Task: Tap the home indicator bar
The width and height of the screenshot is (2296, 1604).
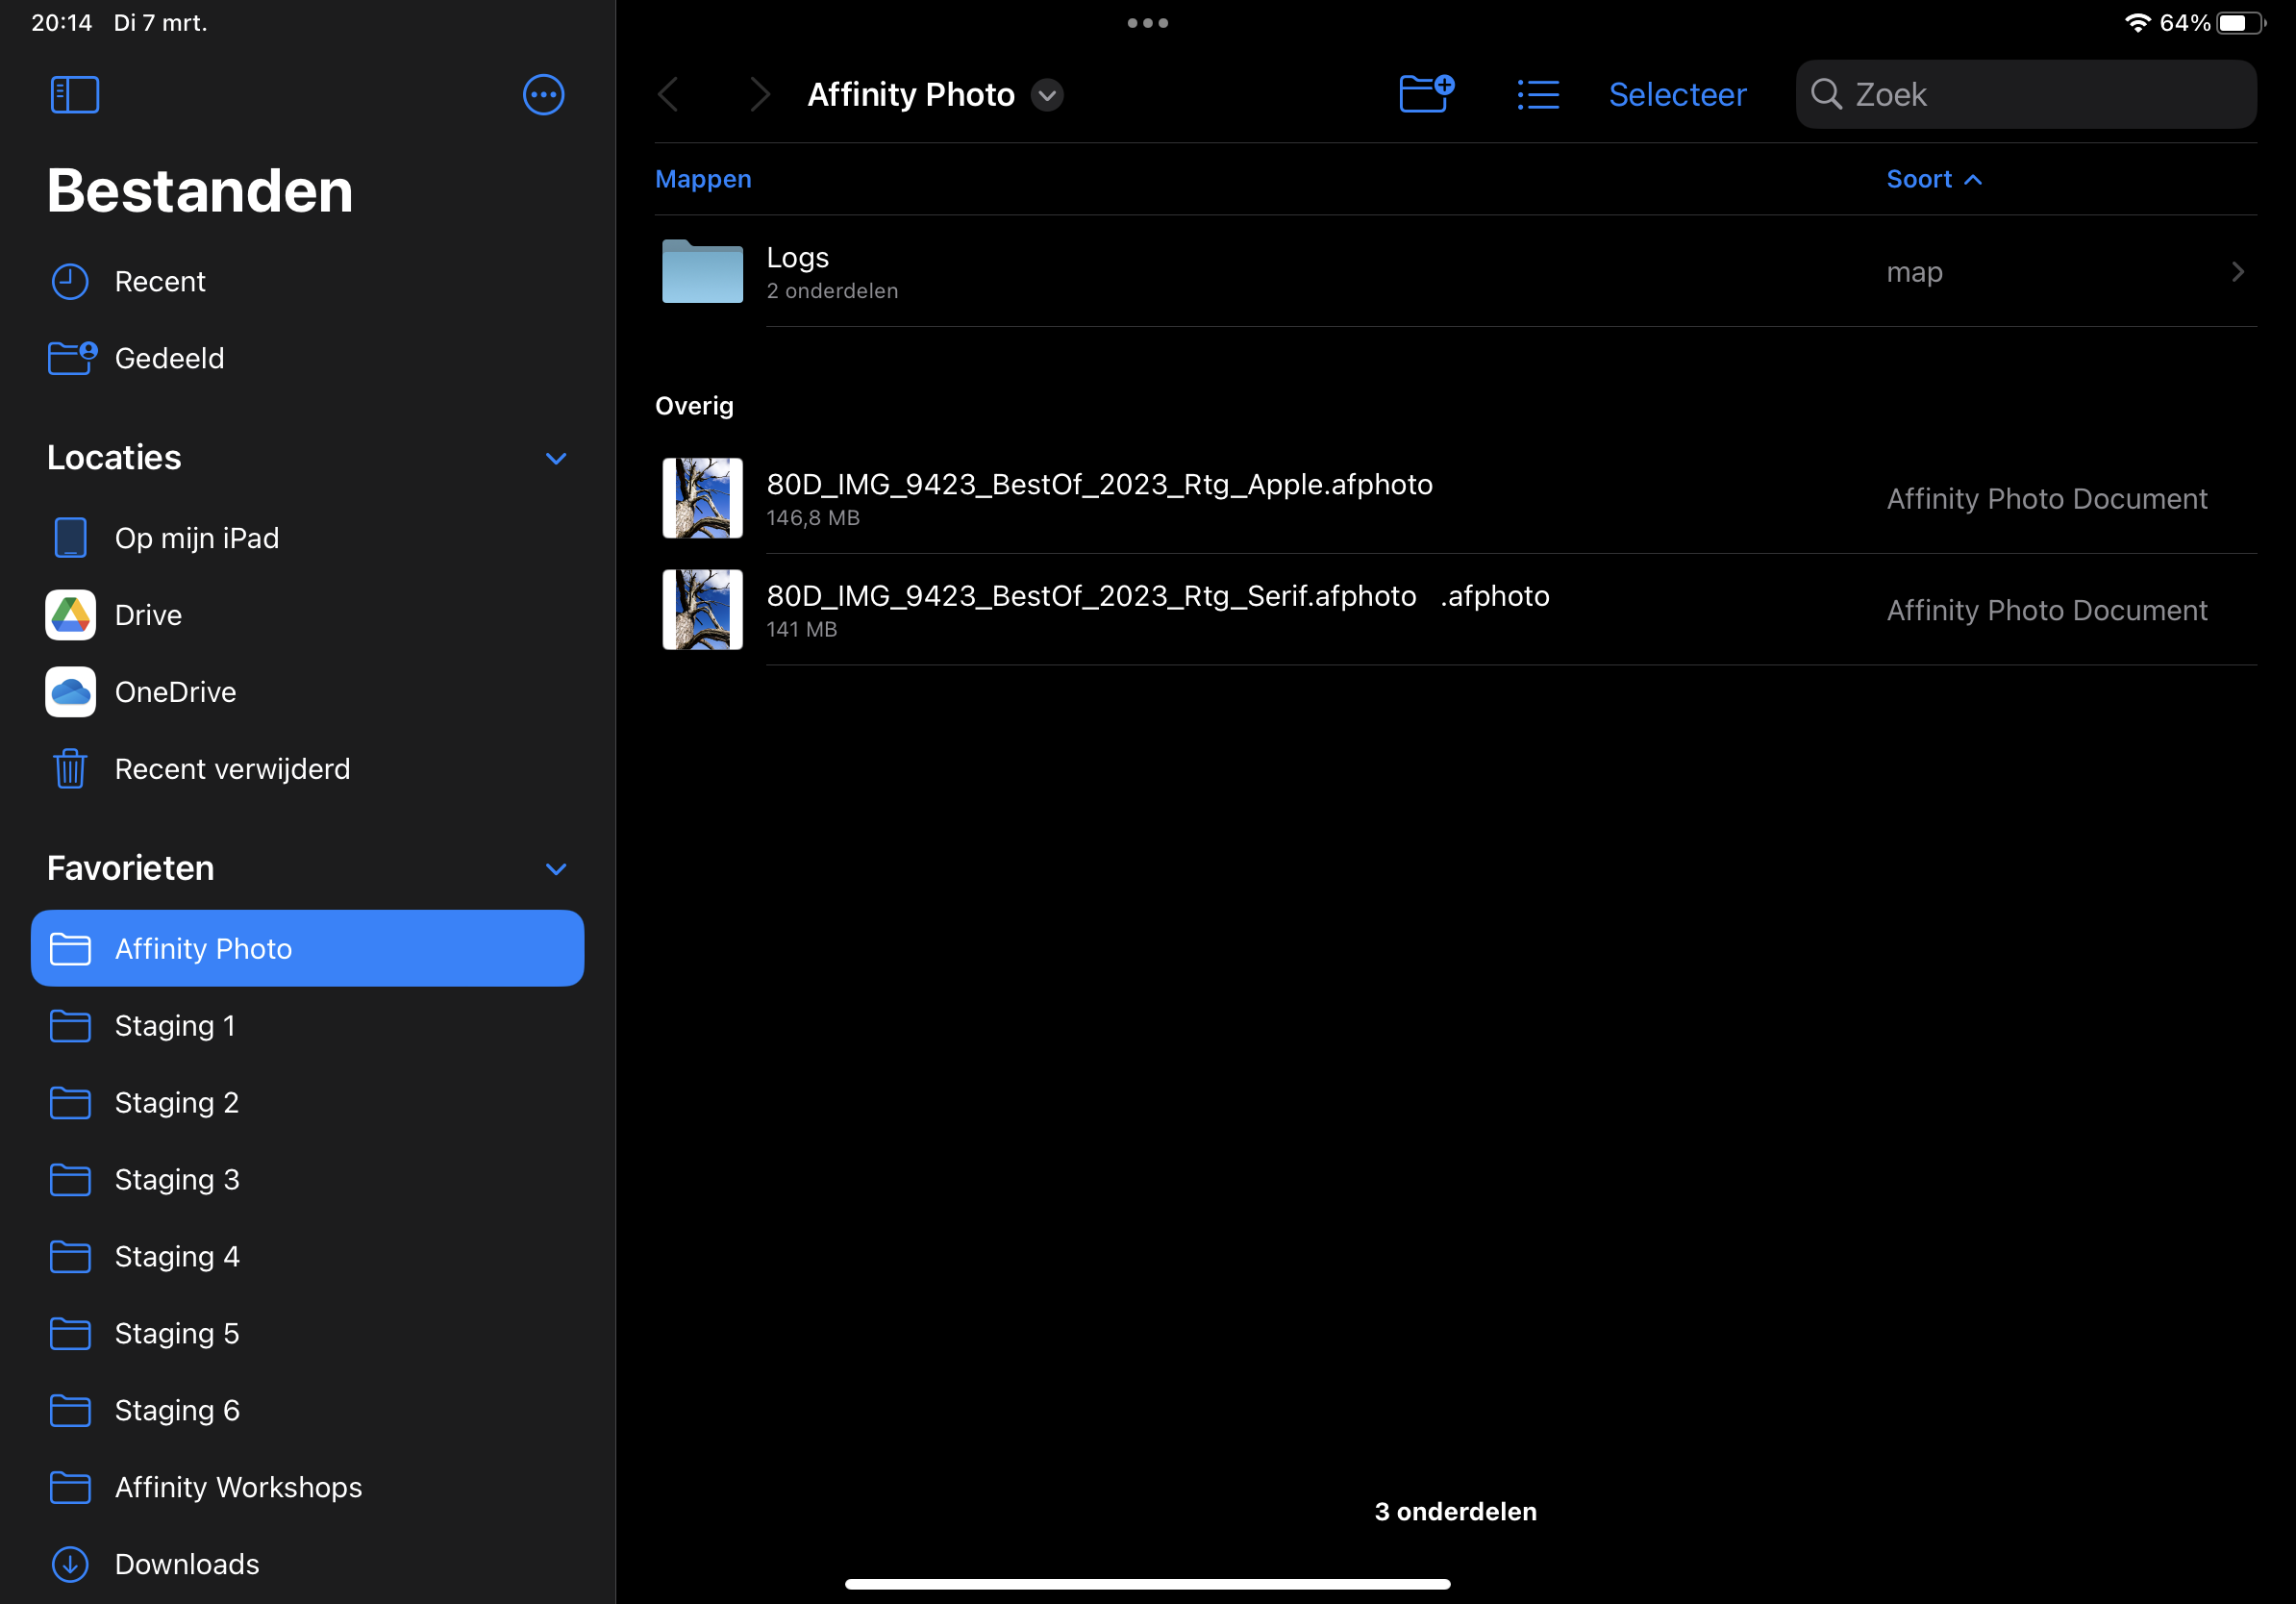Action: click(x=1148, y=1584)
